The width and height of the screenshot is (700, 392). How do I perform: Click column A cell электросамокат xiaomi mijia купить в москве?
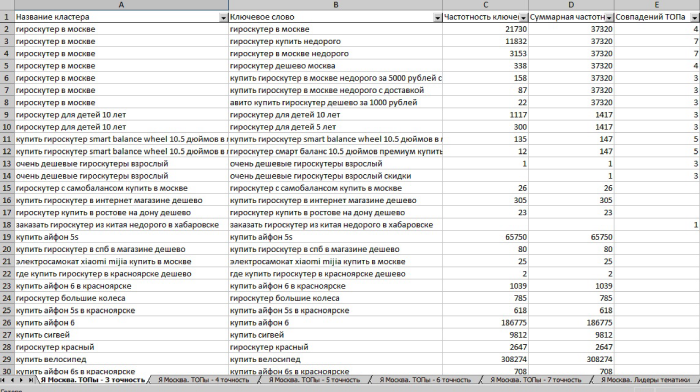[x=121, y=261]
